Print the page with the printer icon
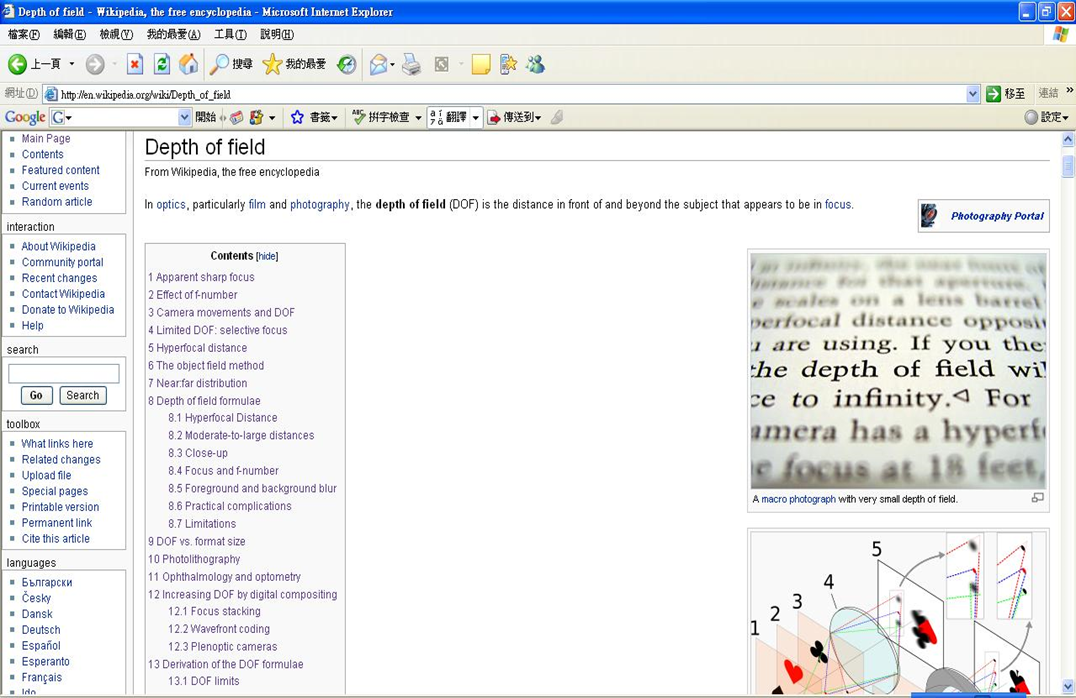1076x698 pixels. click(x=412, y=65)
